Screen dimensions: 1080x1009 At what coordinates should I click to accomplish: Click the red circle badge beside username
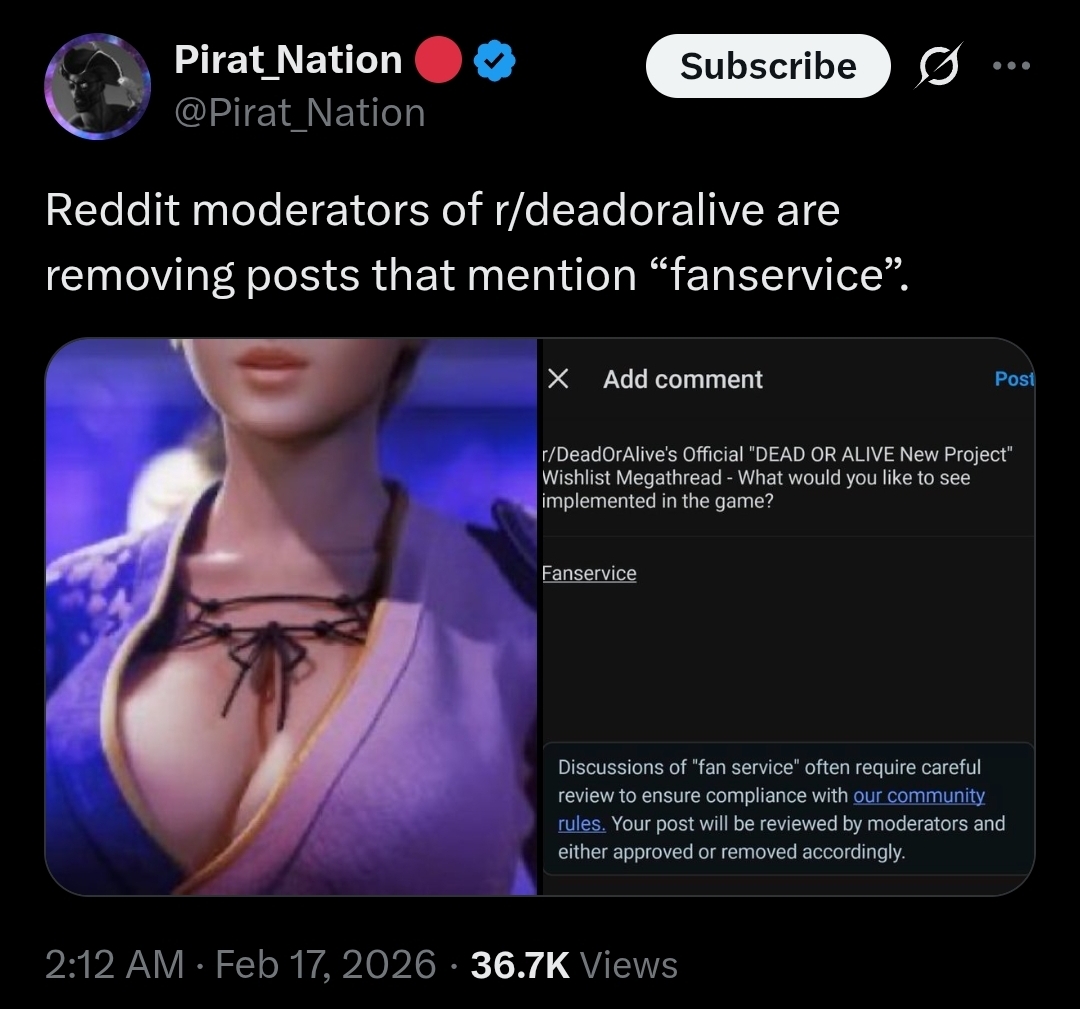438,60
